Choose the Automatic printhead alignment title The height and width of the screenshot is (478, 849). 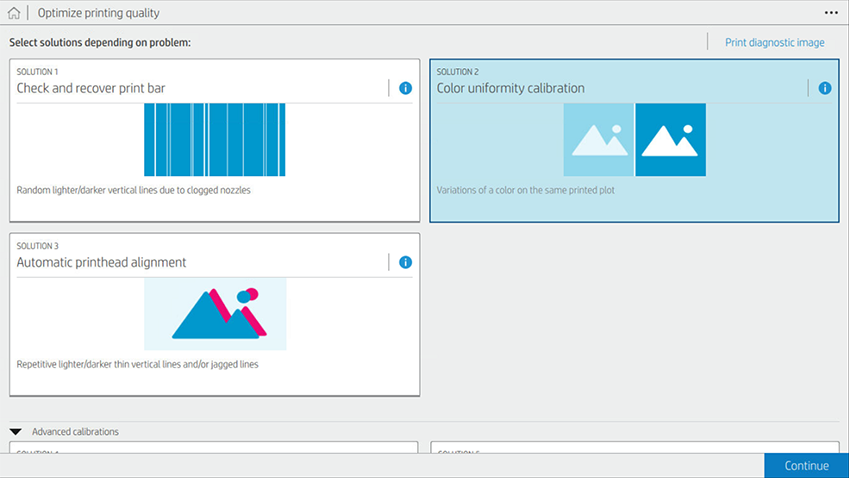pos(101,262)
